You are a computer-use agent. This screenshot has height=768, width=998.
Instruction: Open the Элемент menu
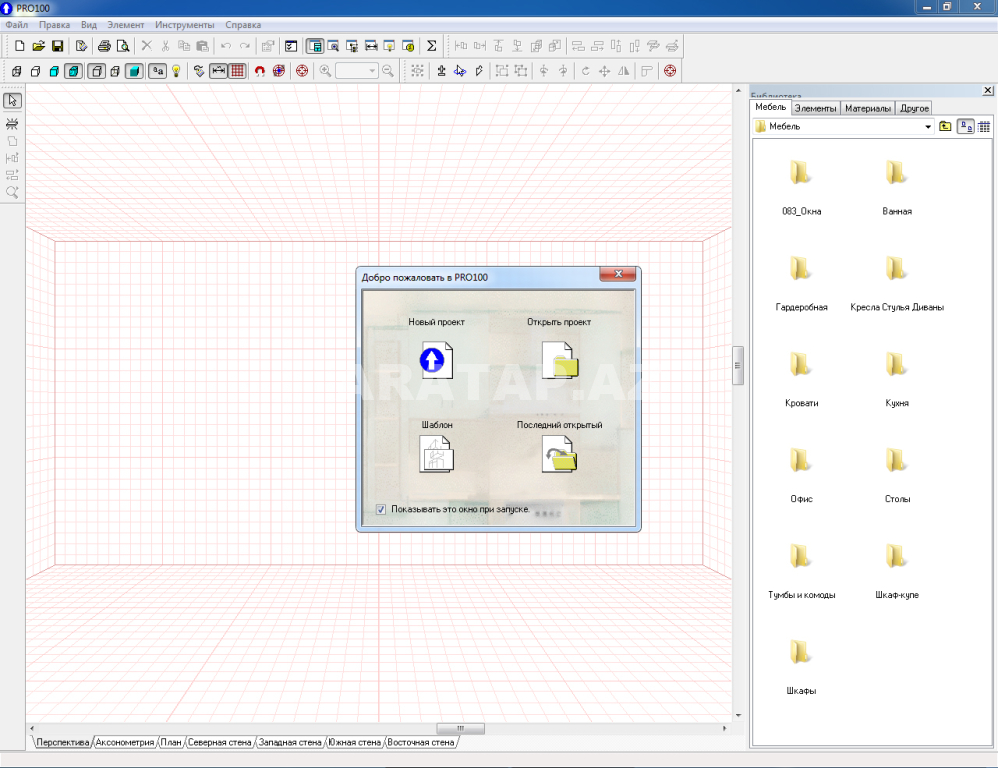[x=125, y=25]
